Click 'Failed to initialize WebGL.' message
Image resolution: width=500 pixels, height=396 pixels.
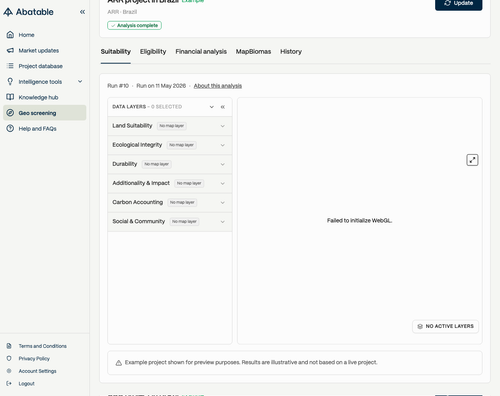(359, 220)
